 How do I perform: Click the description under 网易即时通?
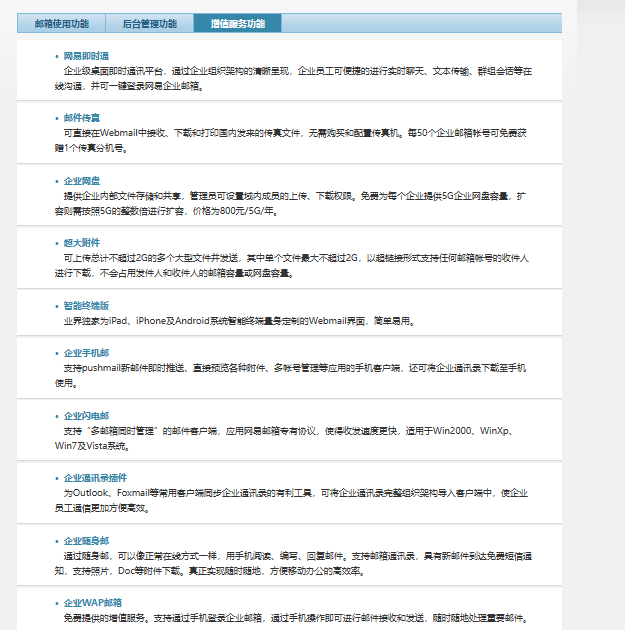pos(293,79)
